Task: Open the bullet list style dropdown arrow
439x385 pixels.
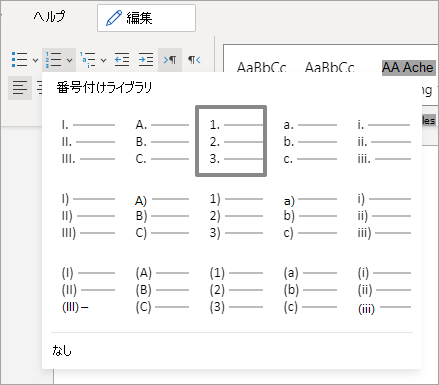Action: point(35,60)
